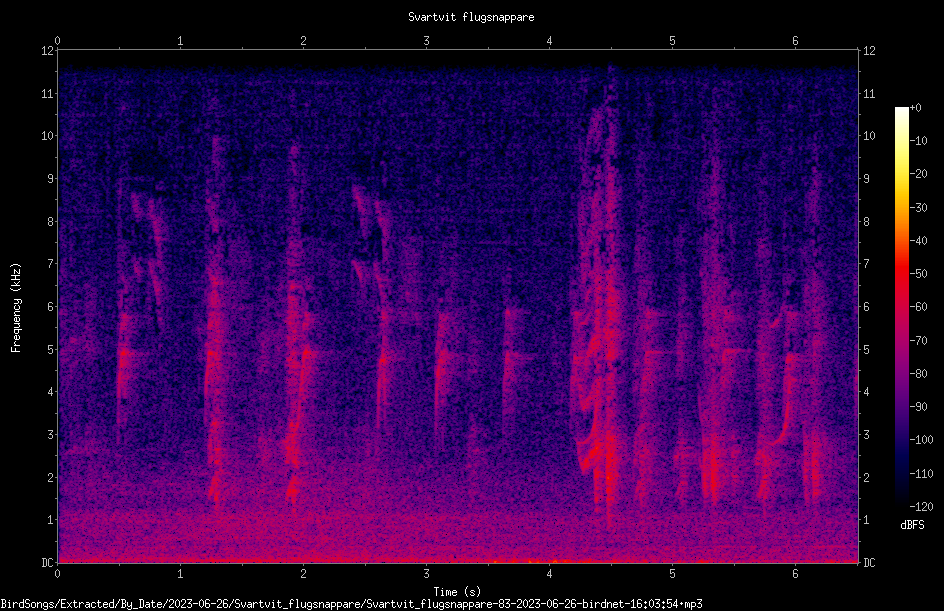Click '6' on the bottom time axis
The image size is (944, 611).
point(795,574)
